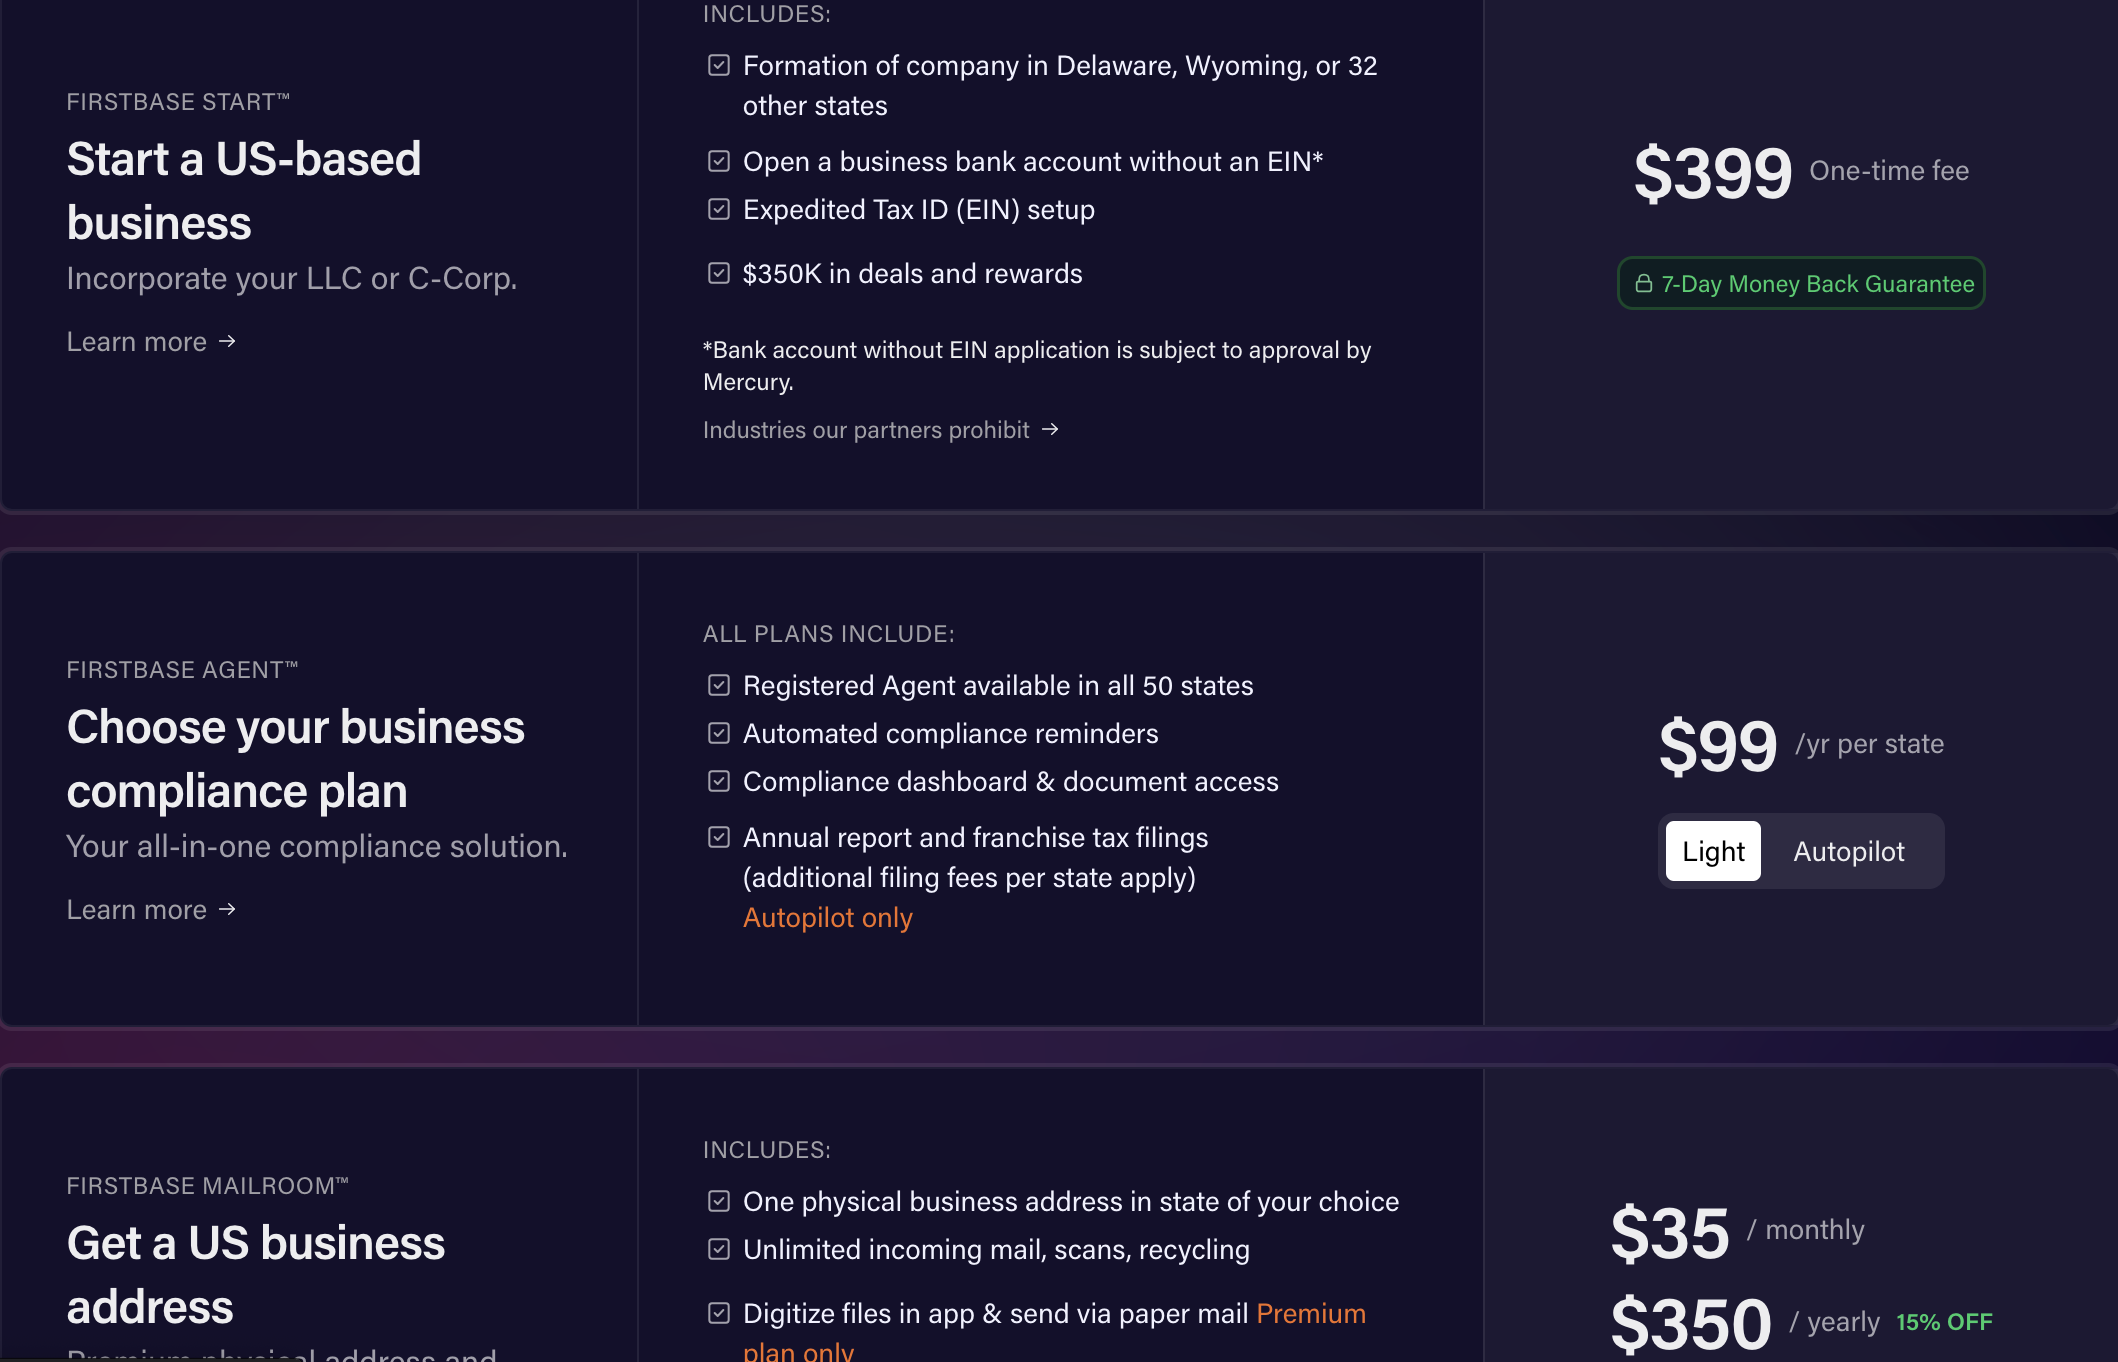Click the check icon beside Registered Agent available
This screenshot has height=1362, width=2118.
tap(718, 685)
